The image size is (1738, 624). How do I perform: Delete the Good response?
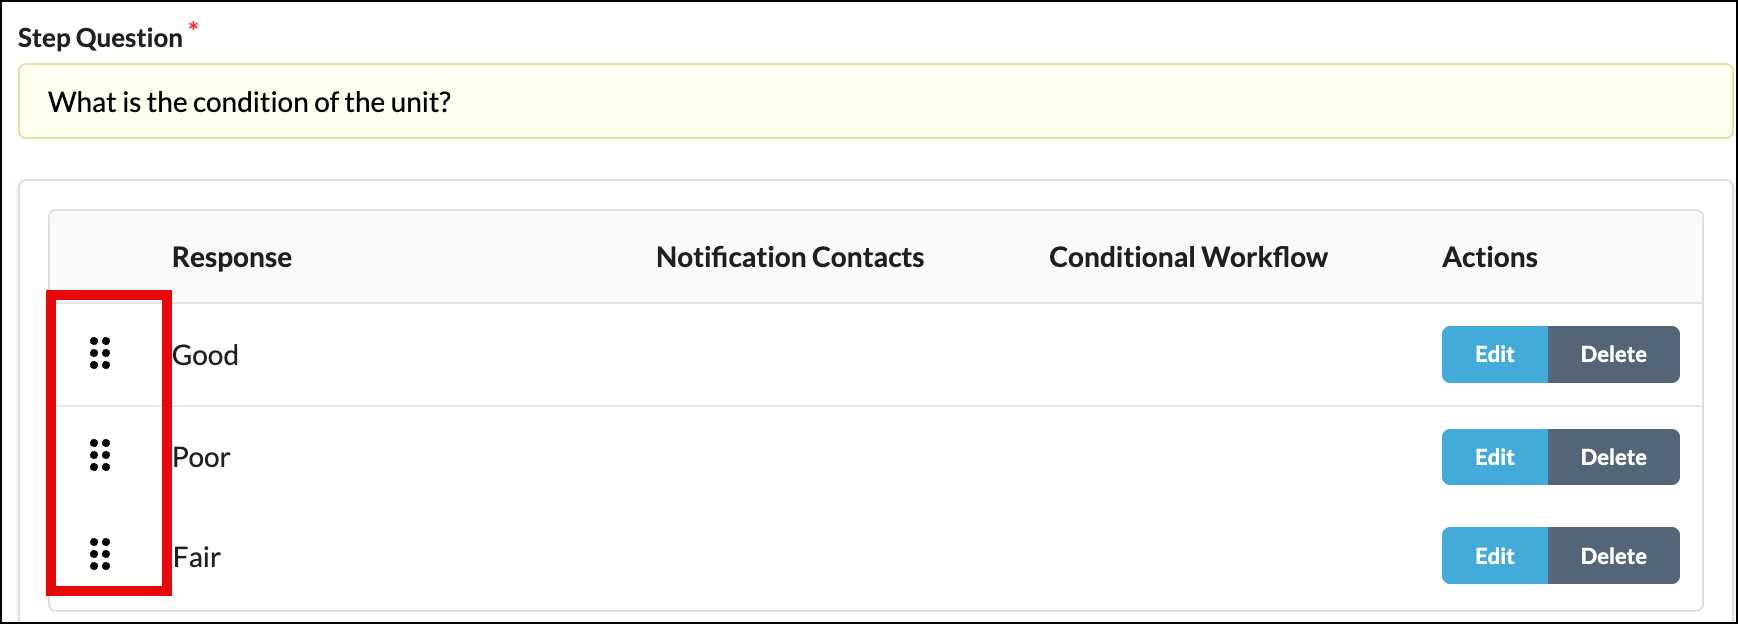click(x=1613, y=354)
